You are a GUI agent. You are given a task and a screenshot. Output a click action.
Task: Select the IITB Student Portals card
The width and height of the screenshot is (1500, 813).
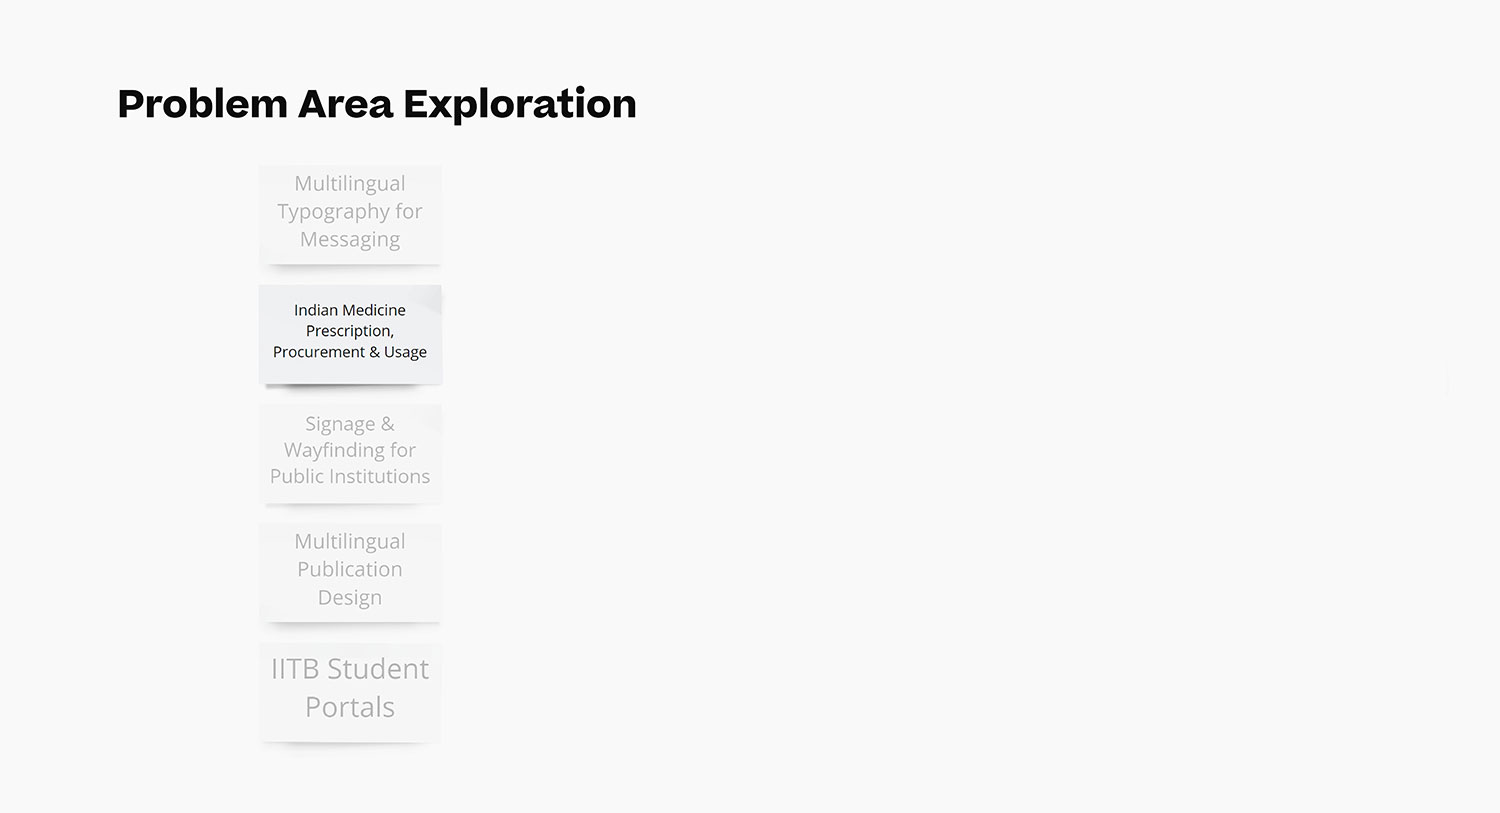click(350, 689)
